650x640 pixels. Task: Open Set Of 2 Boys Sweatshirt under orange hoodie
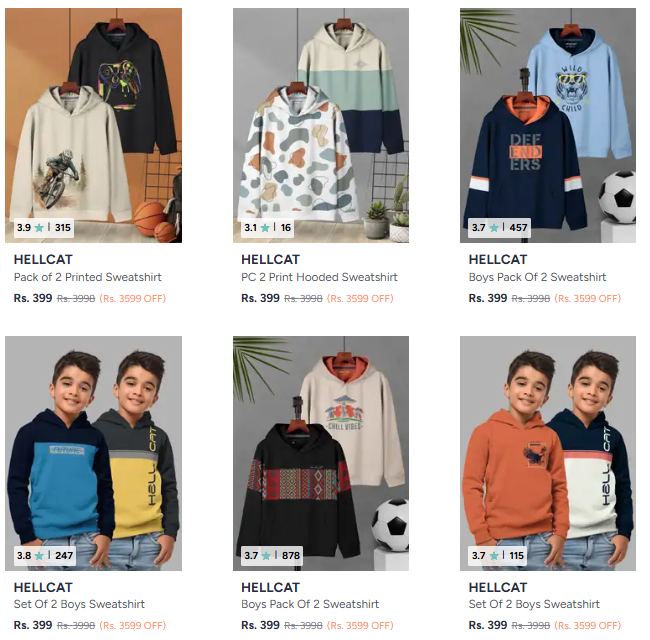coord(534,604)
